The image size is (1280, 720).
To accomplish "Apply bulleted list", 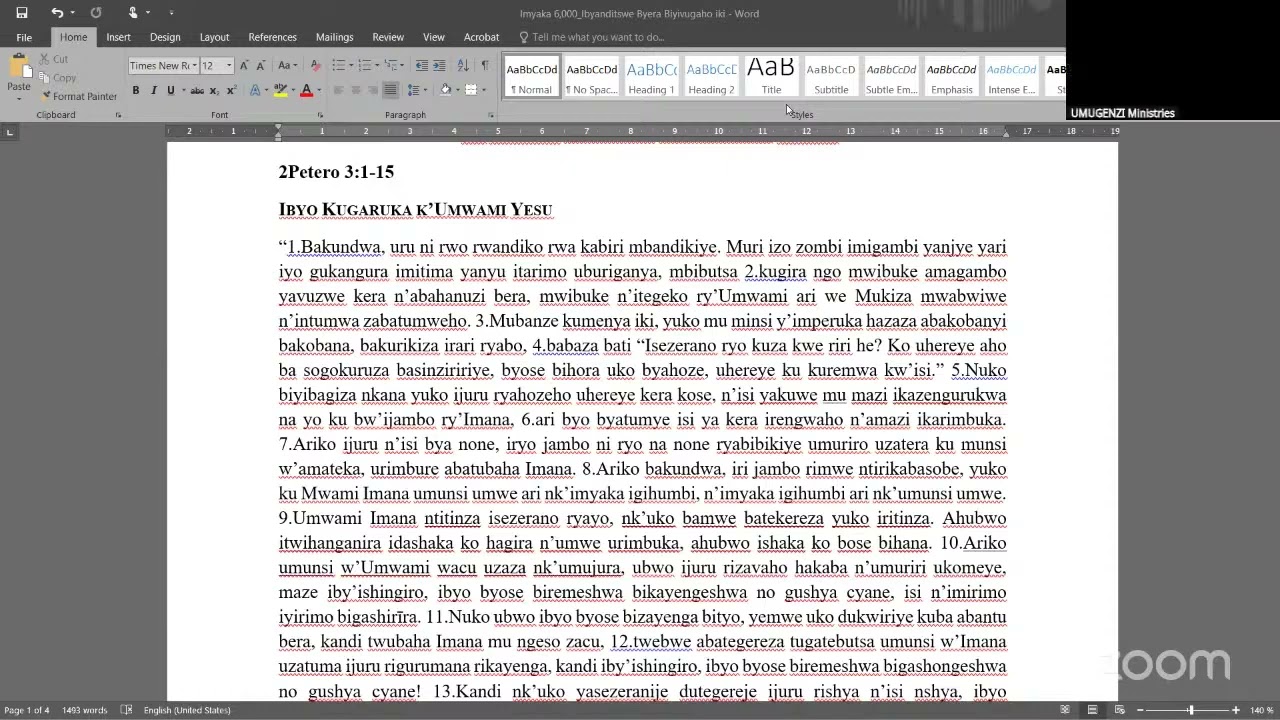I will tap(338, 66).
